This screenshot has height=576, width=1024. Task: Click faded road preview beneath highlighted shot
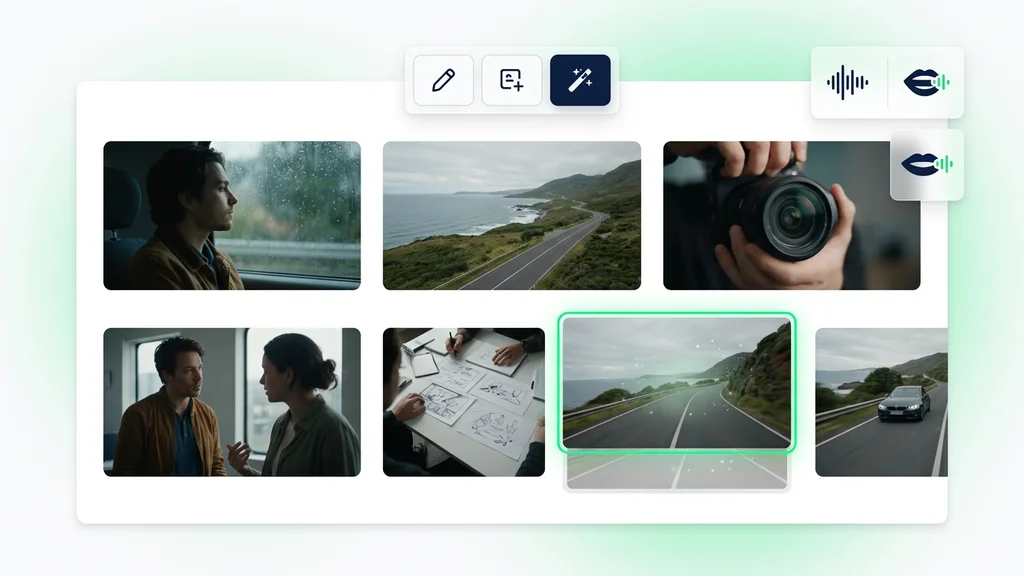click(677, 471)
